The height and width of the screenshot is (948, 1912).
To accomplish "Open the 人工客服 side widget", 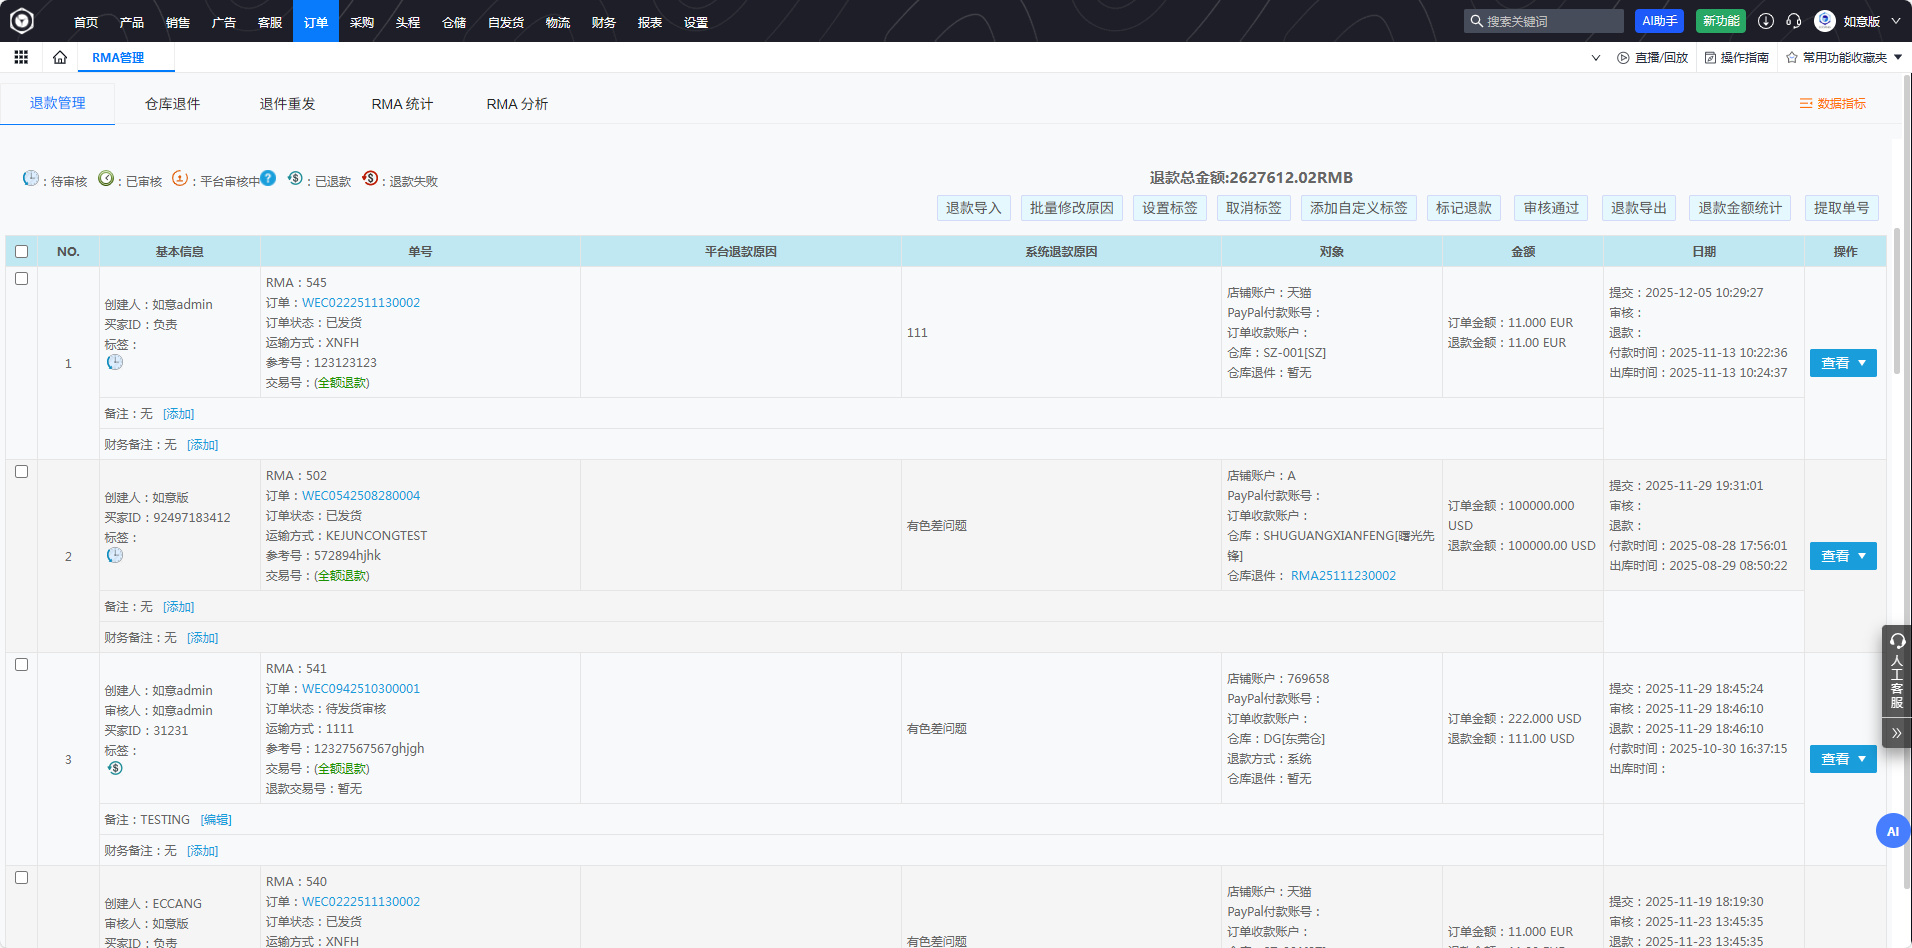I will coord(1896,672).
